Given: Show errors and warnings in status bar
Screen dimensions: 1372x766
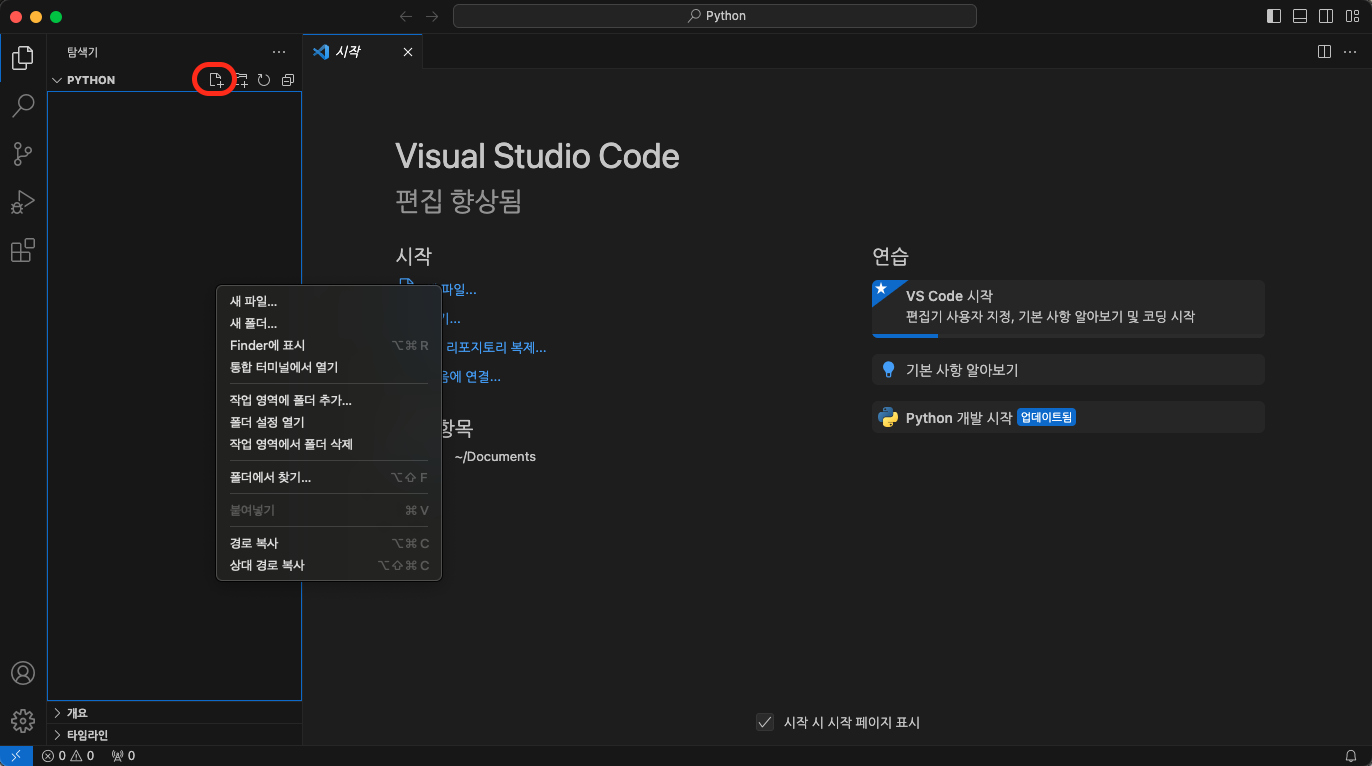Looking at the screenshot, I should [x=68, y=756].
